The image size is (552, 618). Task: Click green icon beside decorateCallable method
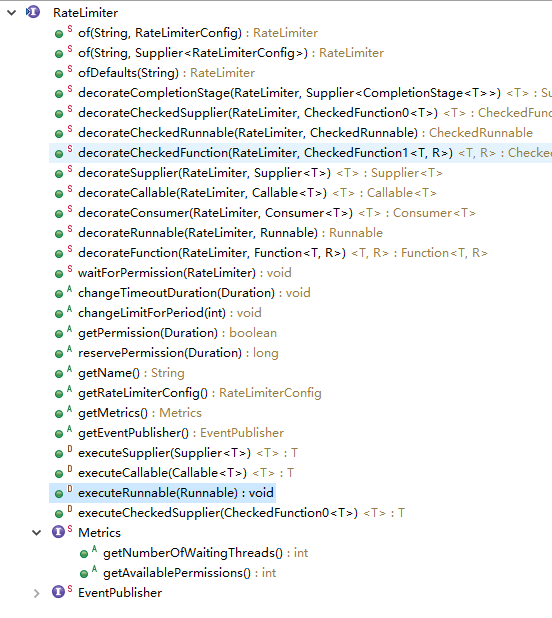pyautogui.click(x=59, y=194)
